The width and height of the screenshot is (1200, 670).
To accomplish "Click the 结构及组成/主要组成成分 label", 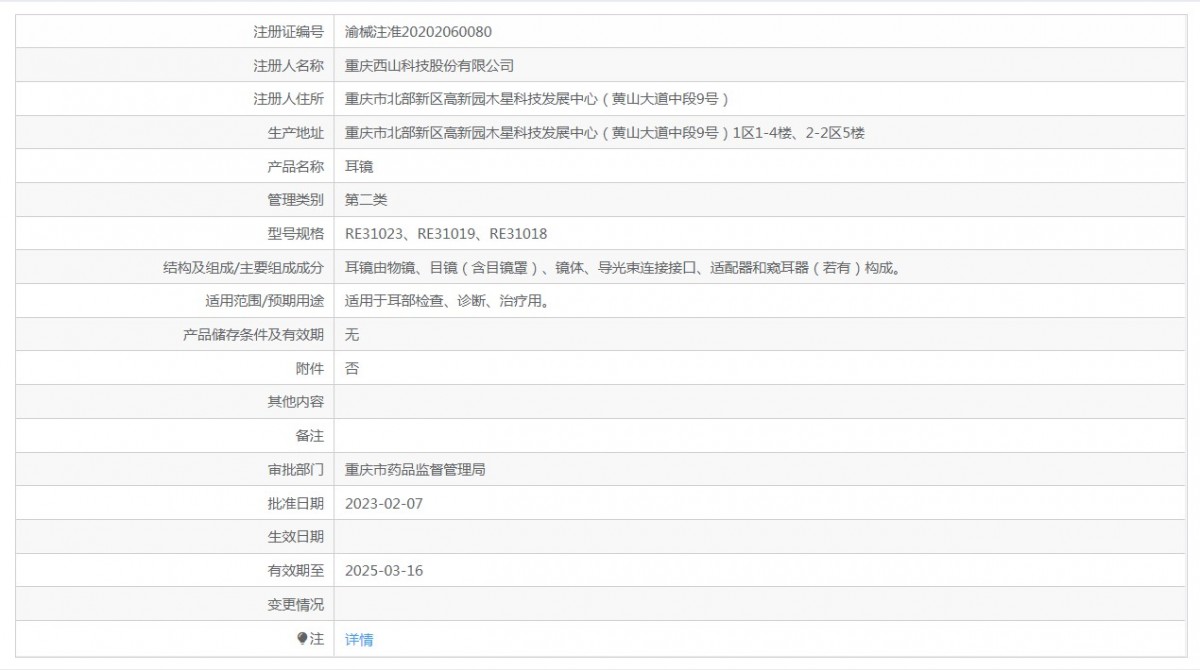I will coord(243,268).
